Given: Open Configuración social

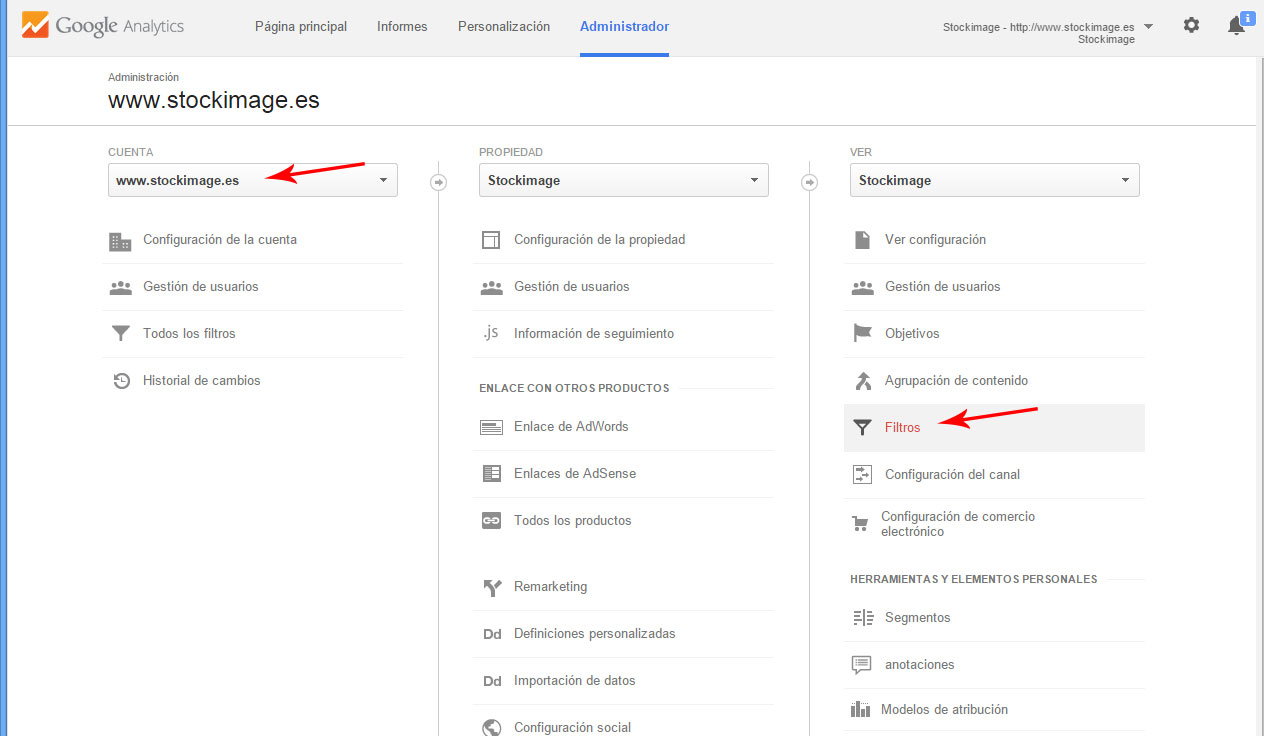Looking at the screenshot, I should tap(573, 728).
